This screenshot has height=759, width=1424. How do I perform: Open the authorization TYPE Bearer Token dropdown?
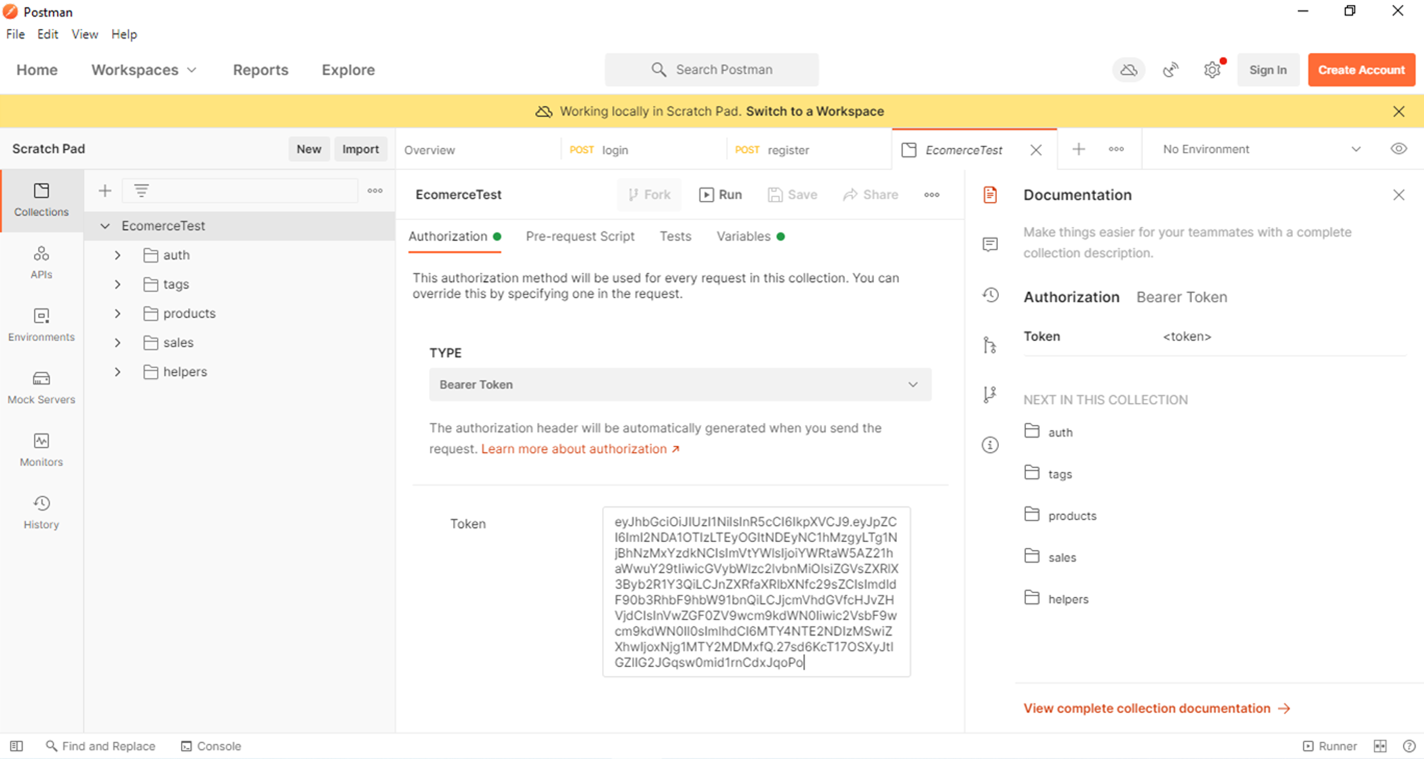[680, 385]
